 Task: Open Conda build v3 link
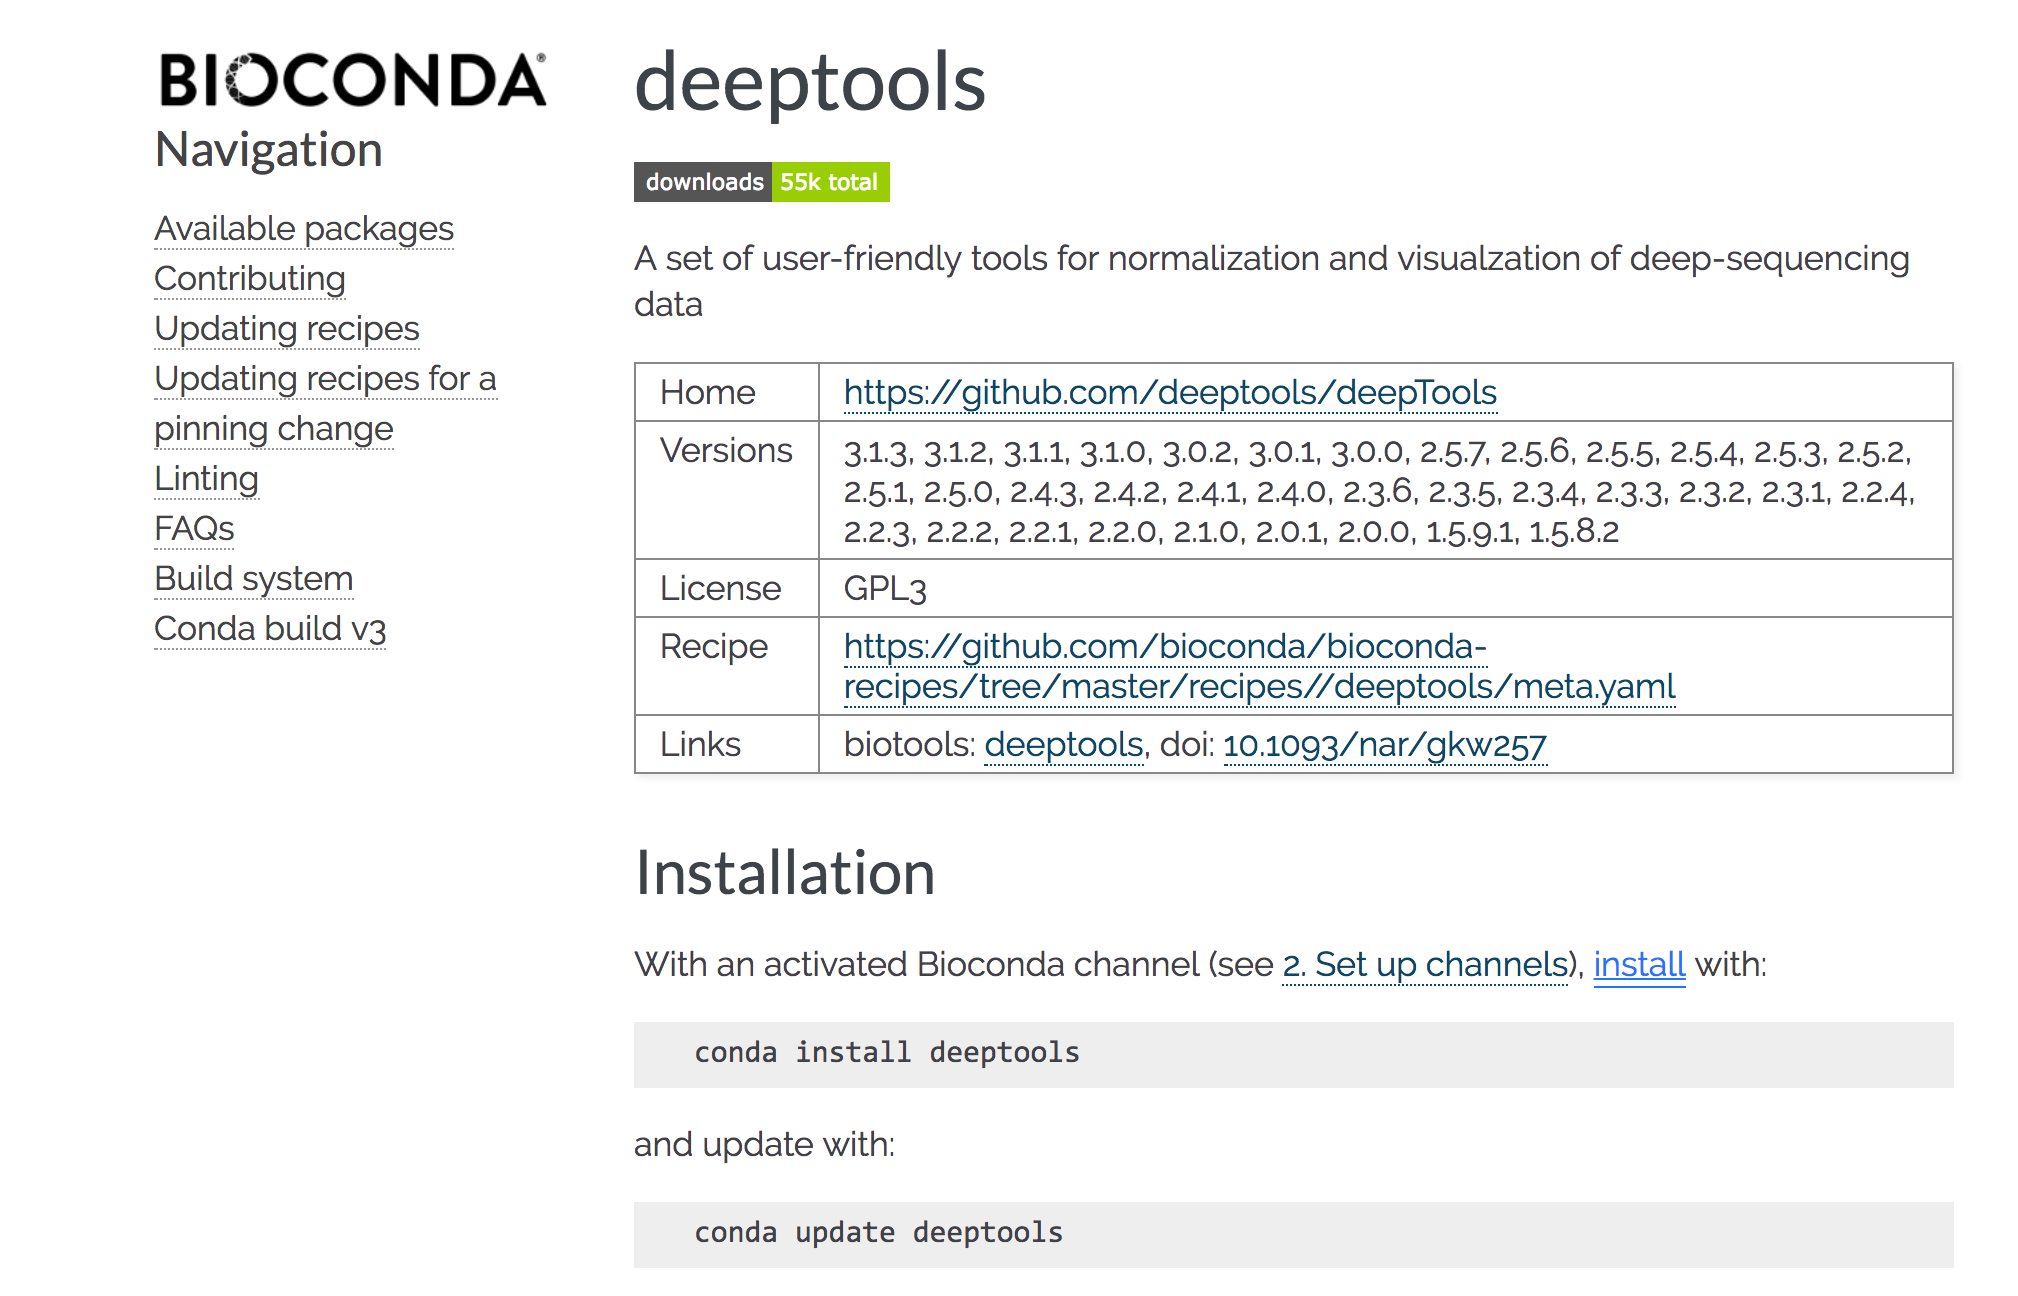click(270, 629)
